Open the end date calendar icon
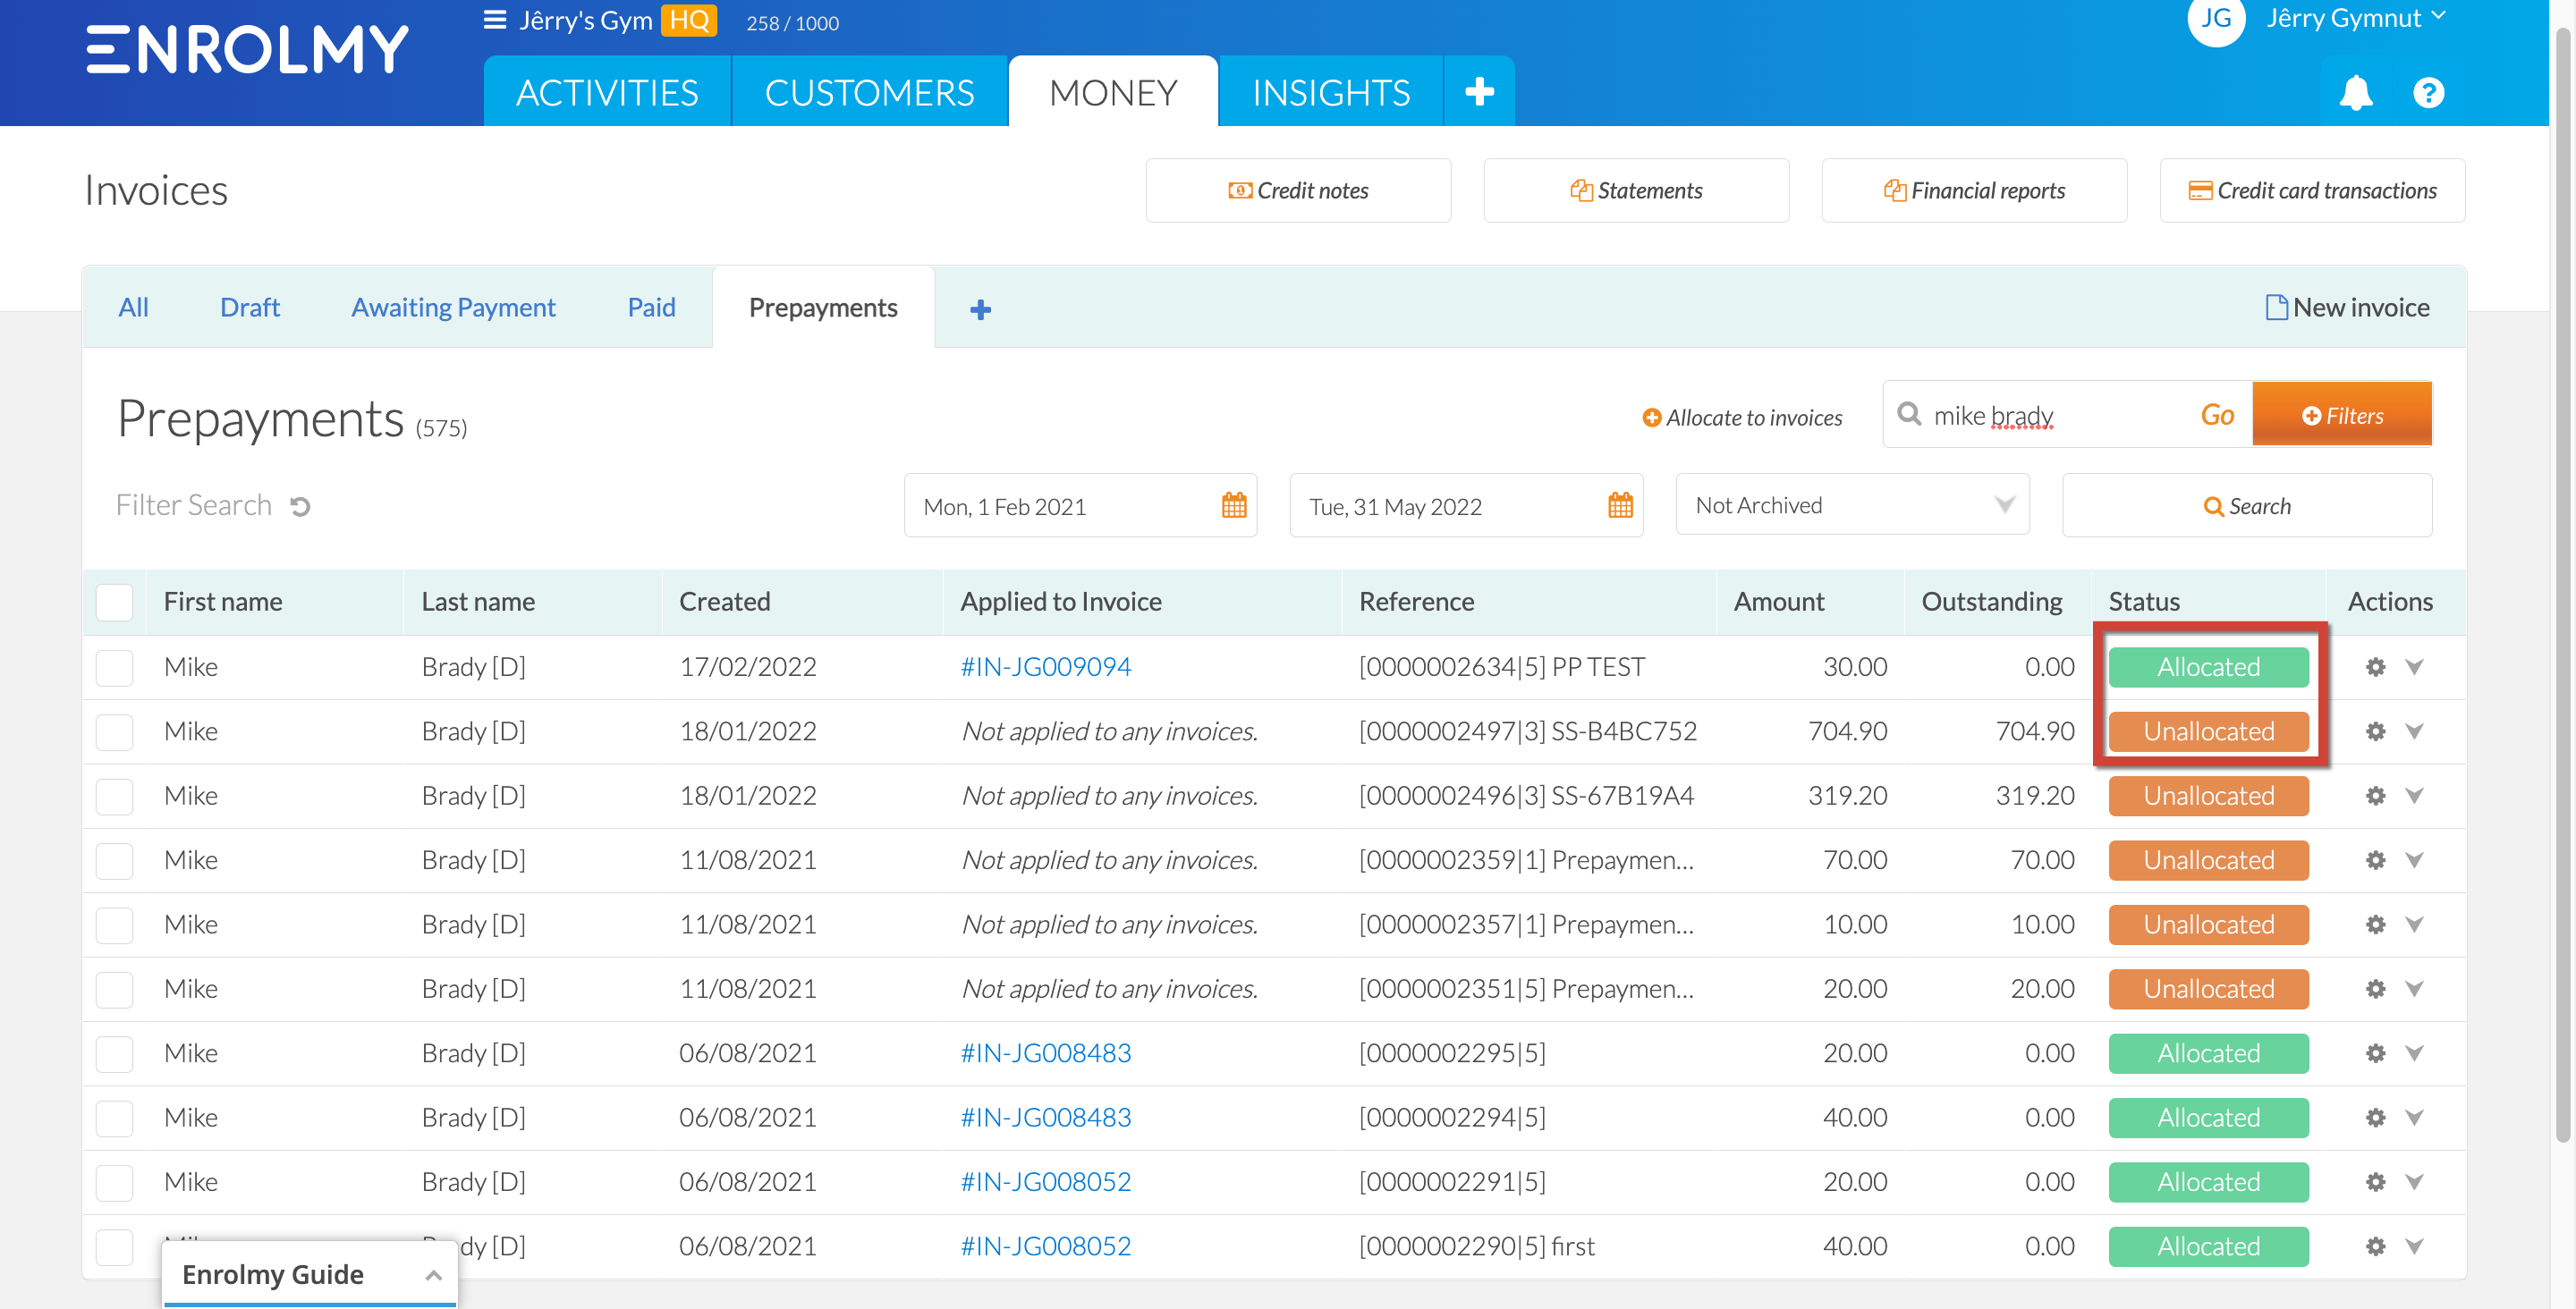The height and width of the screenshot is (1309, 2576). coord(1620,506)
